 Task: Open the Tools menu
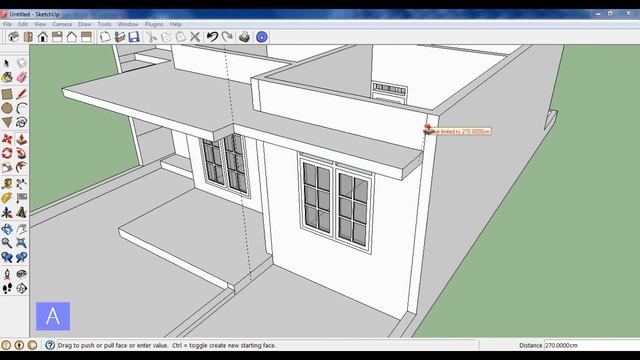point(104,24)
